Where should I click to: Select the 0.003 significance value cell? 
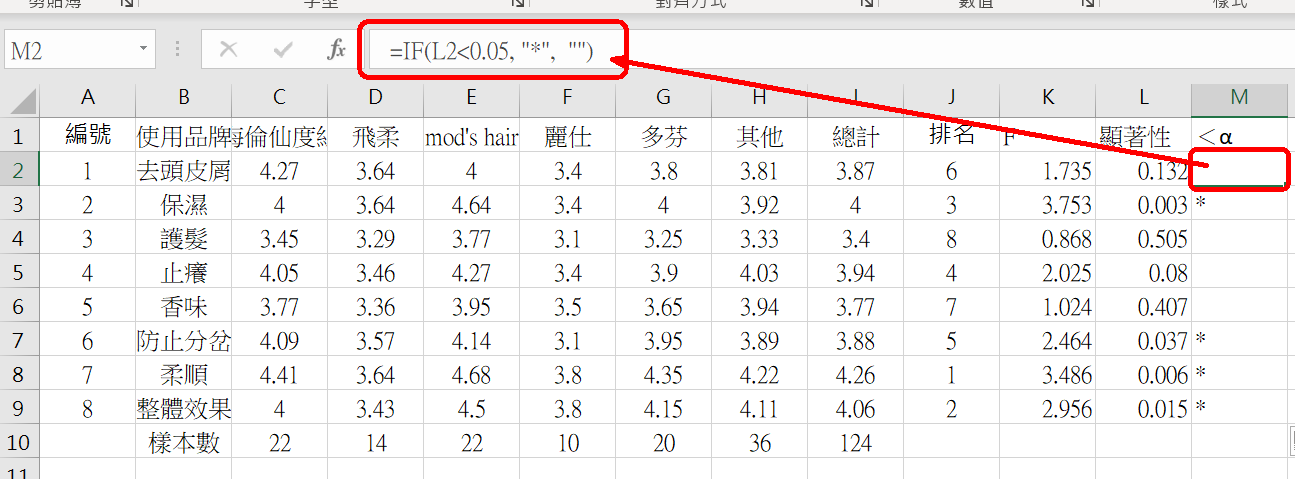click(x=1143, y=205)
